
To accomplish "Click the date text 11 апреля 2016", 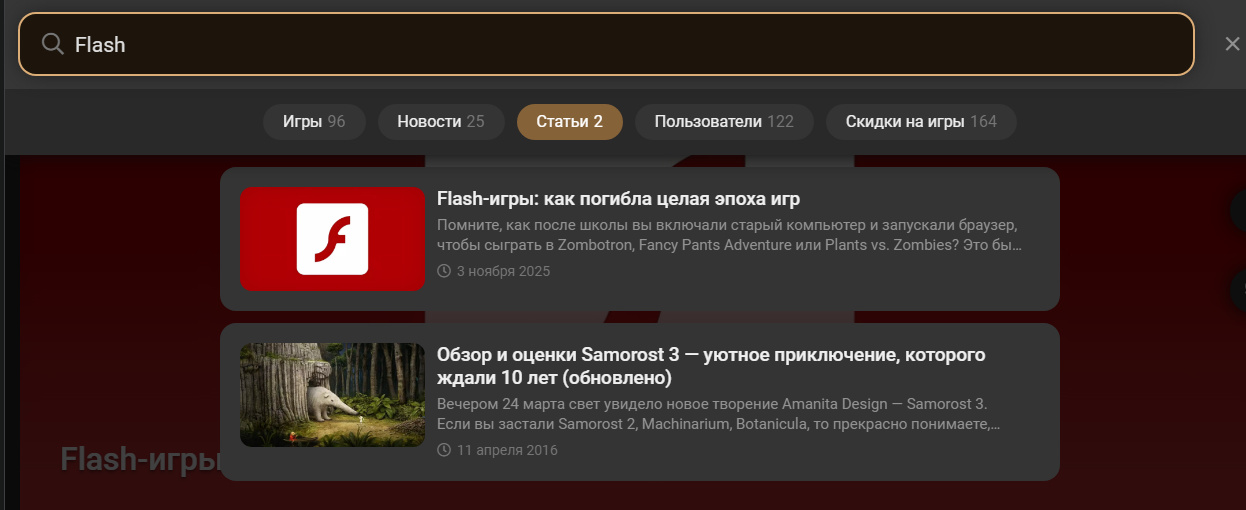I will [x=507, y=450].
